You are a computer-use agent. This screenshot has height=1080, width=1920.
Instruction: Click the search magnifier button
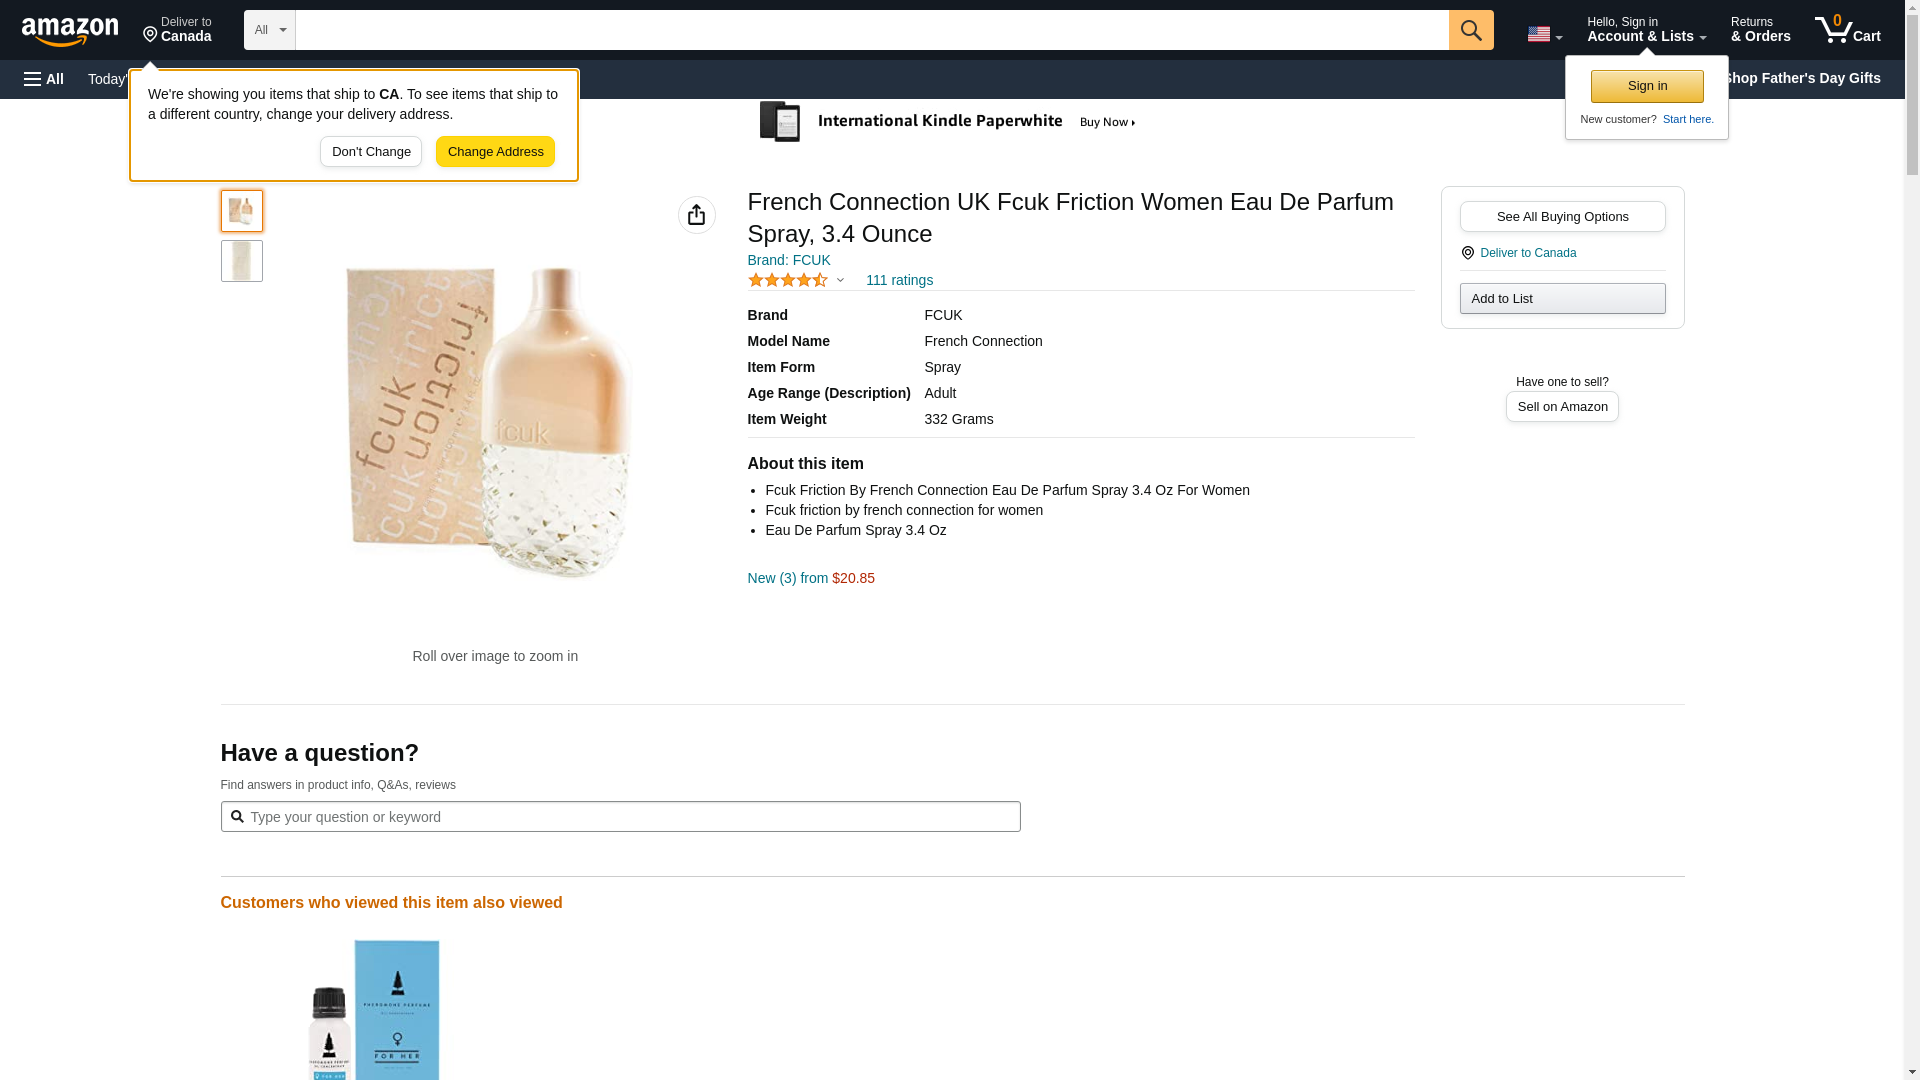(1470, 30)
